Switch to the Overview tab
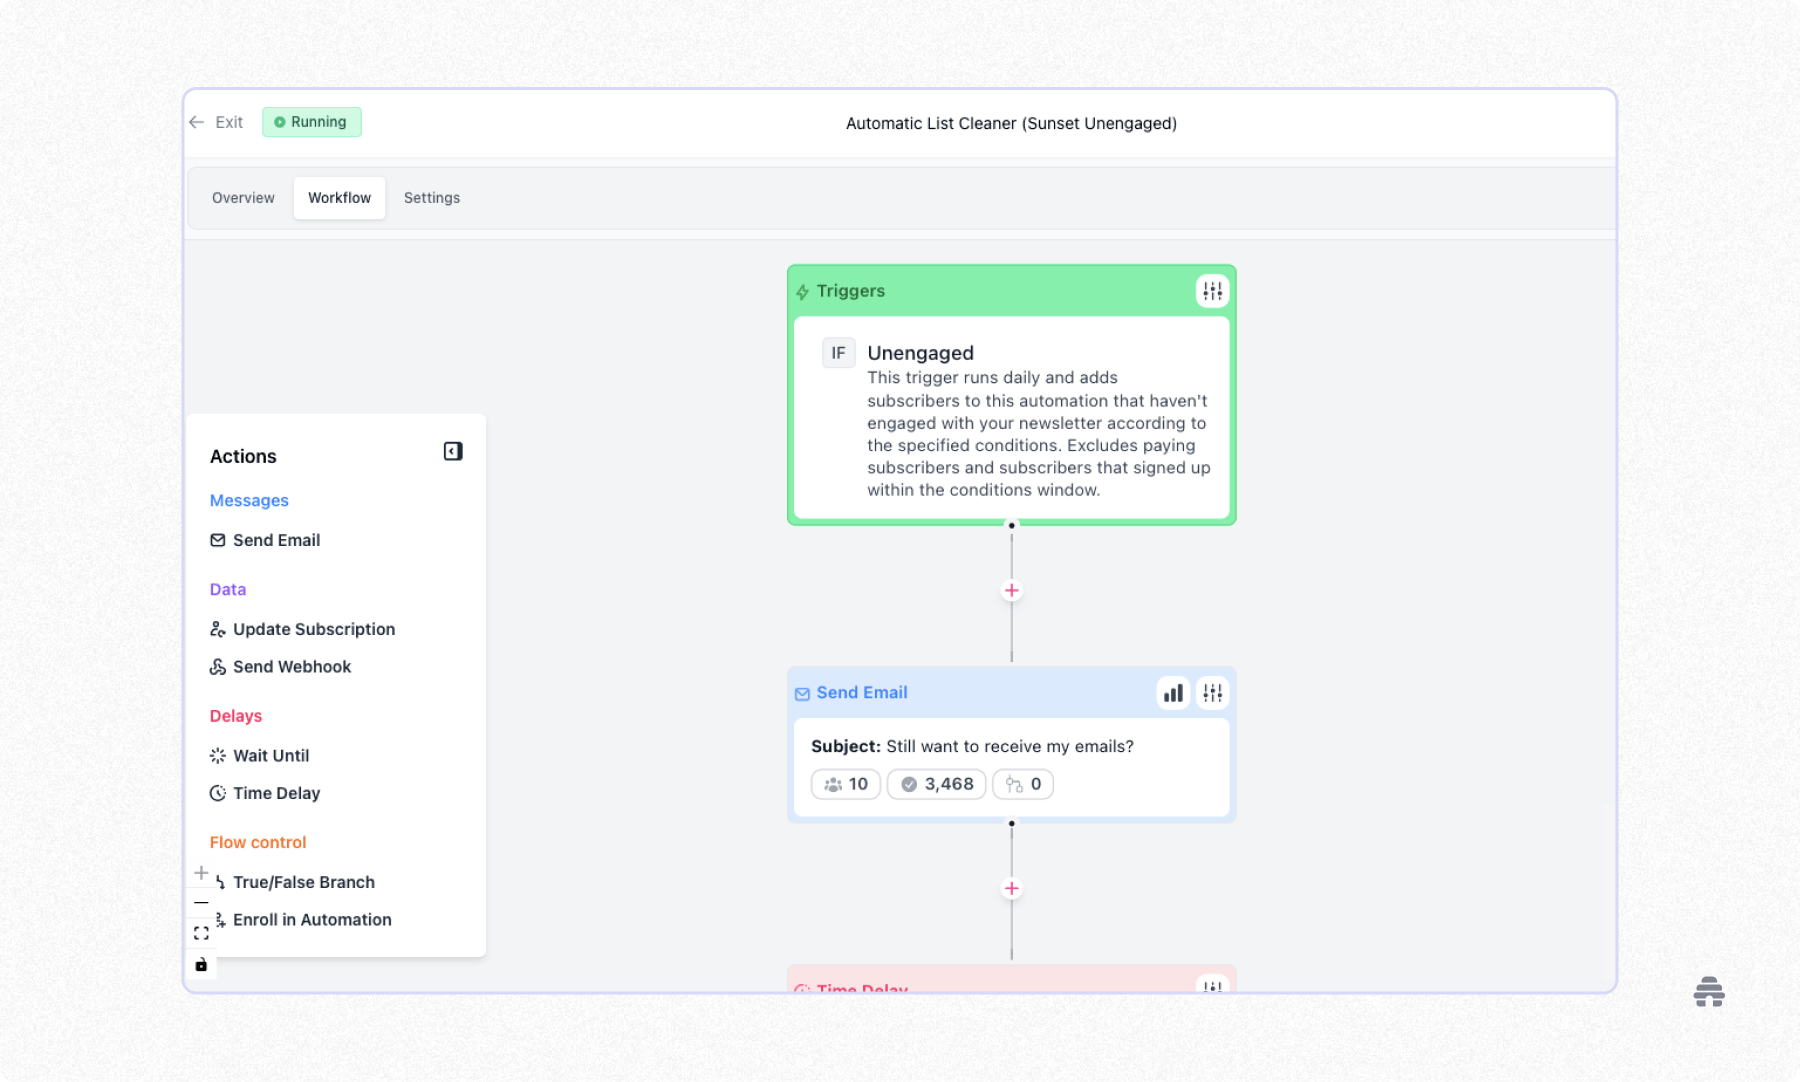Image resolution: width=1800 pixels, height=1082 pixels. coord(242,197)
